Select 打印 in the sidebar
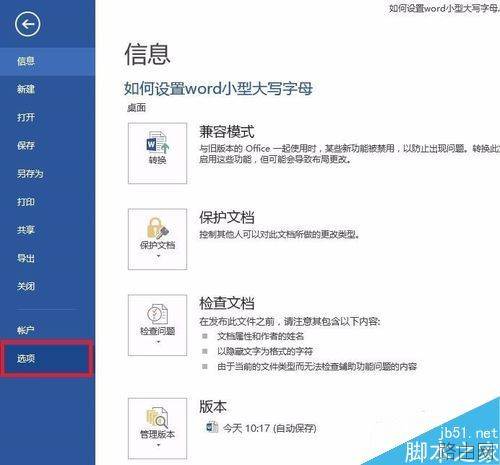 pyautogui.click(x=47, y=202)
